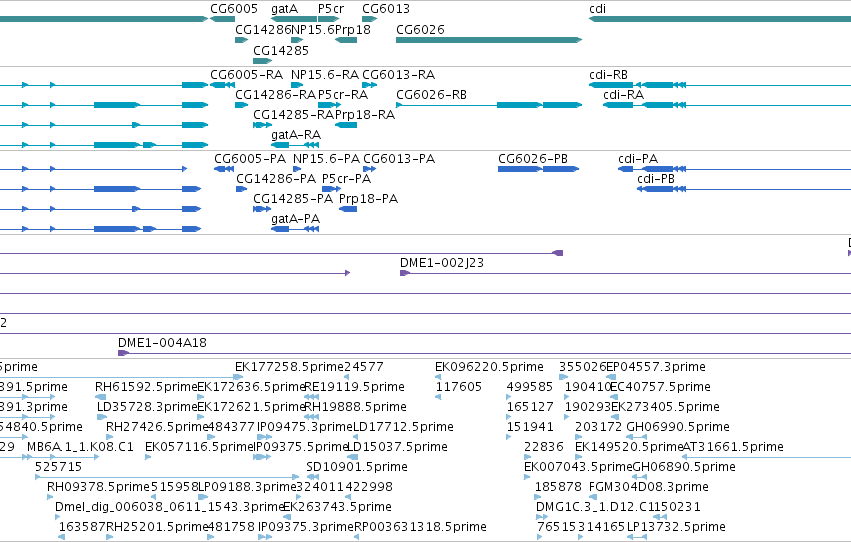Screen dimensions: 851x542
Task: Open the RH61592.5prime EST label
Action: (x=146, y=387)
